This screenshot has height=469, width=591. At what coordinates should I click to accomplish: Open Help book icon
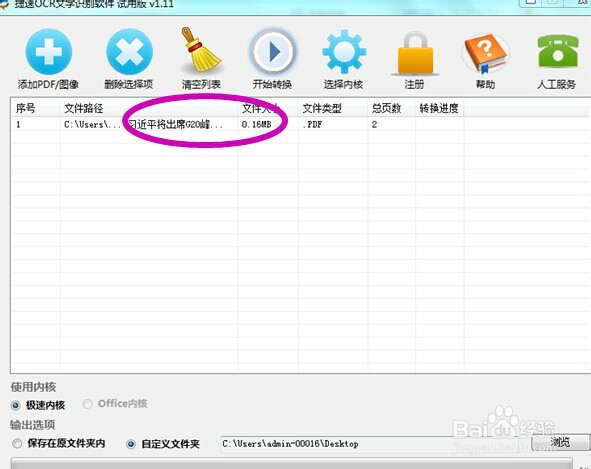(485, 53)
